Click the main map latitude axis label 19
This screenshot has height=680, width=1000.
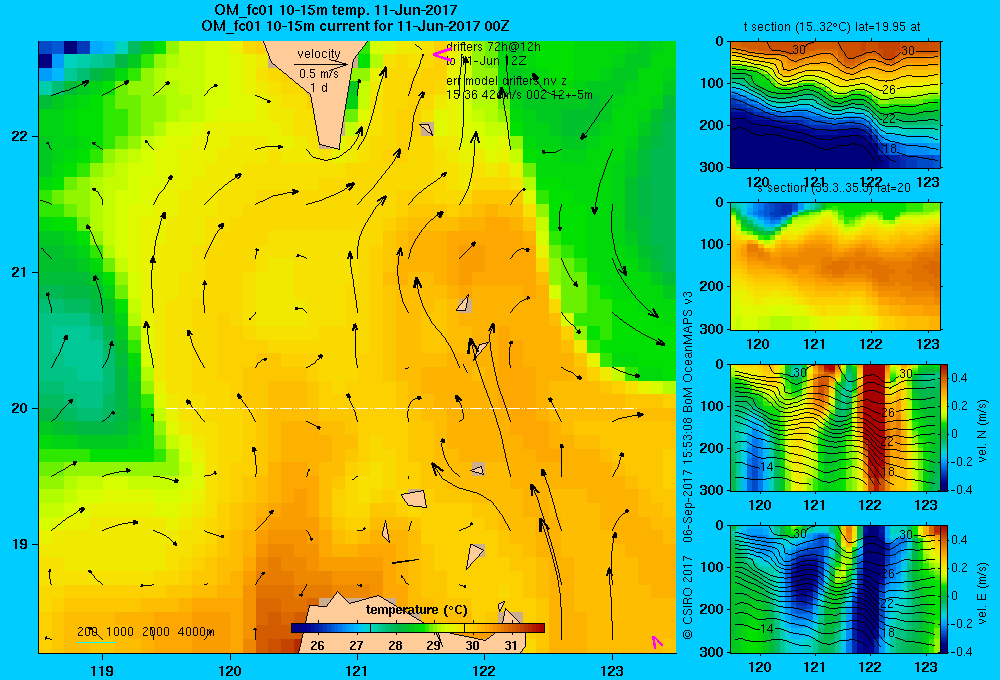point(19,544)
